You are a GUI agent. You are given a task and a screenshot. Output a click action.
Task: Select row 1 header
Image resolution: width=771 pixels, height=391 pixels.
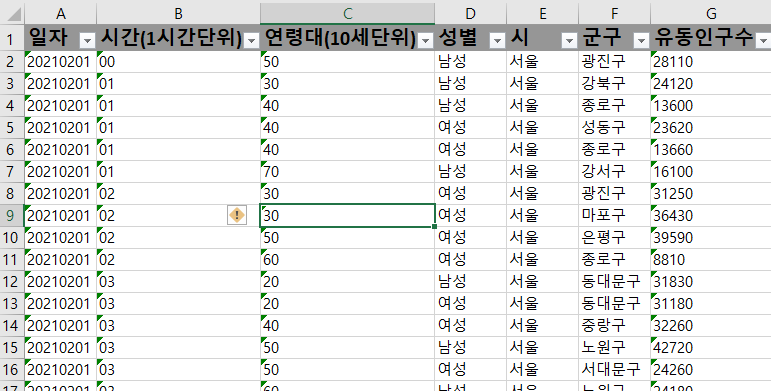click(12, 37)
